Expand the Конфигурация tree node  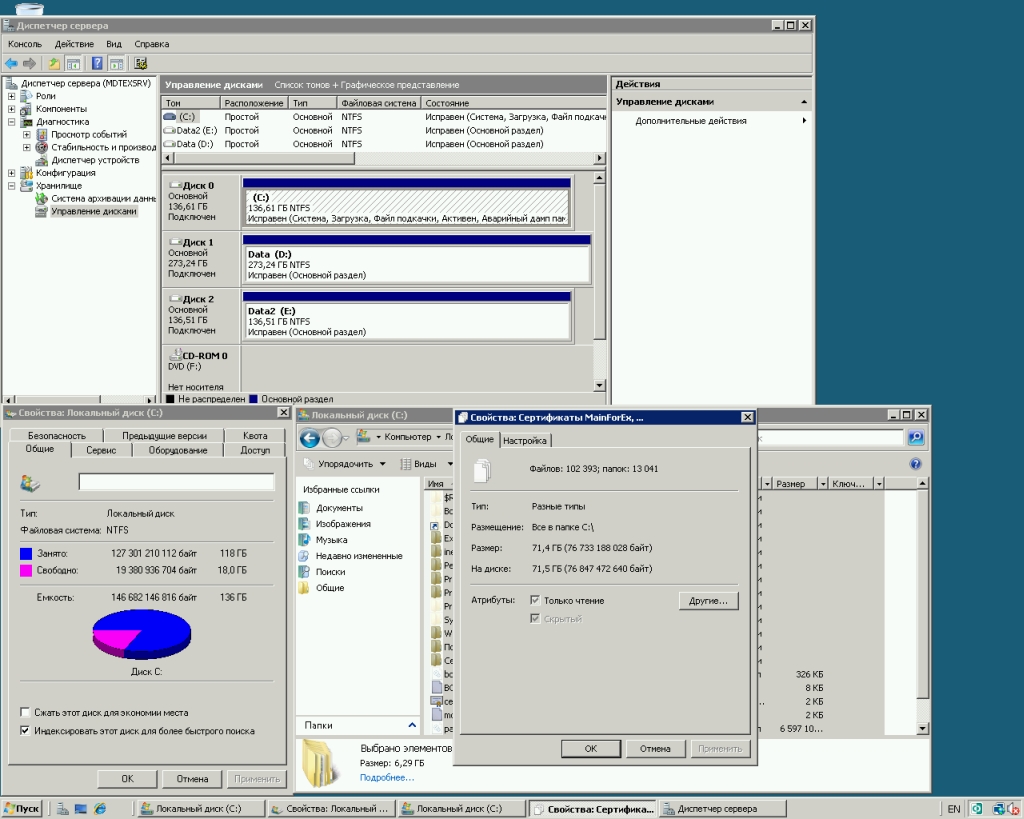(11, 173)
